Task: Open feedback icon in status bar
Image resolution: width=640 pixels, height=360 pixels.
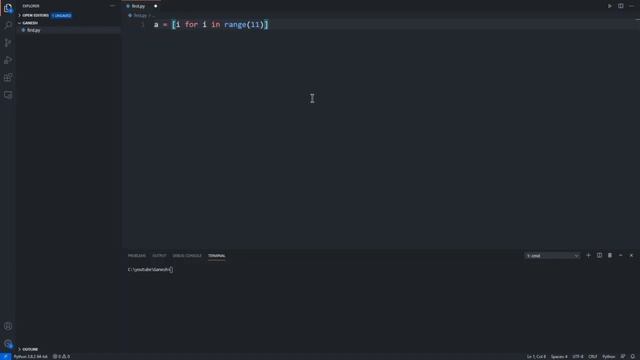Action: (623, 357)
